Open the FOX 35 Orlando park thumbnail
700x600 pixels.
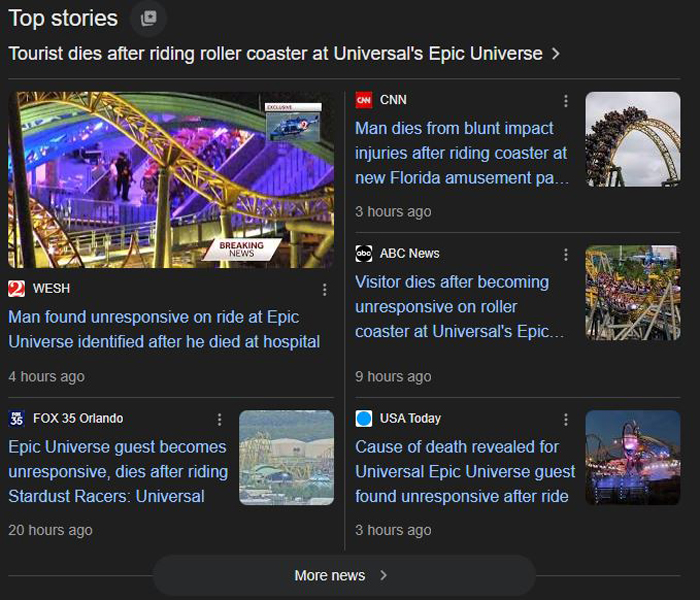(287, 458)
